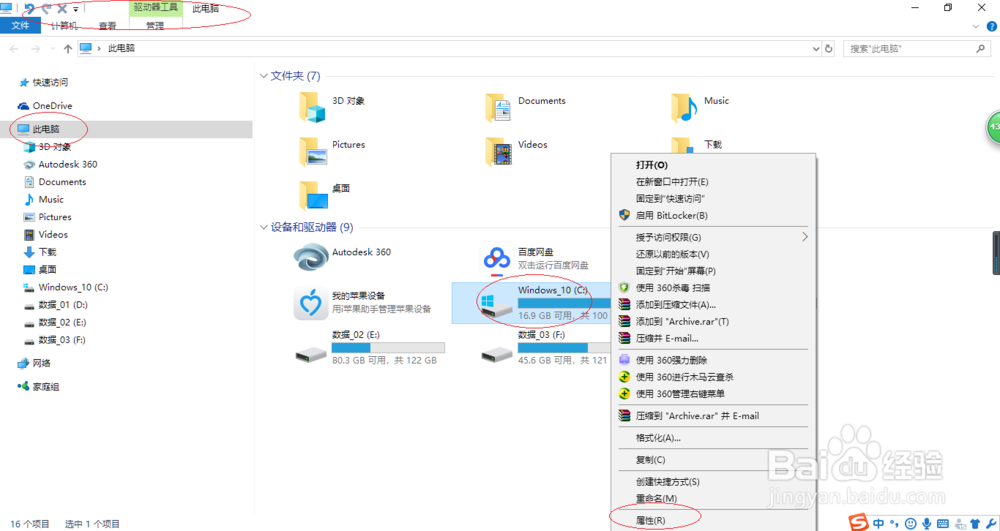Image resolution: width=1000 pixels, height=531 pixels.
Task: Open the Autodesk 360 device icon
Action: click(311, 258)
